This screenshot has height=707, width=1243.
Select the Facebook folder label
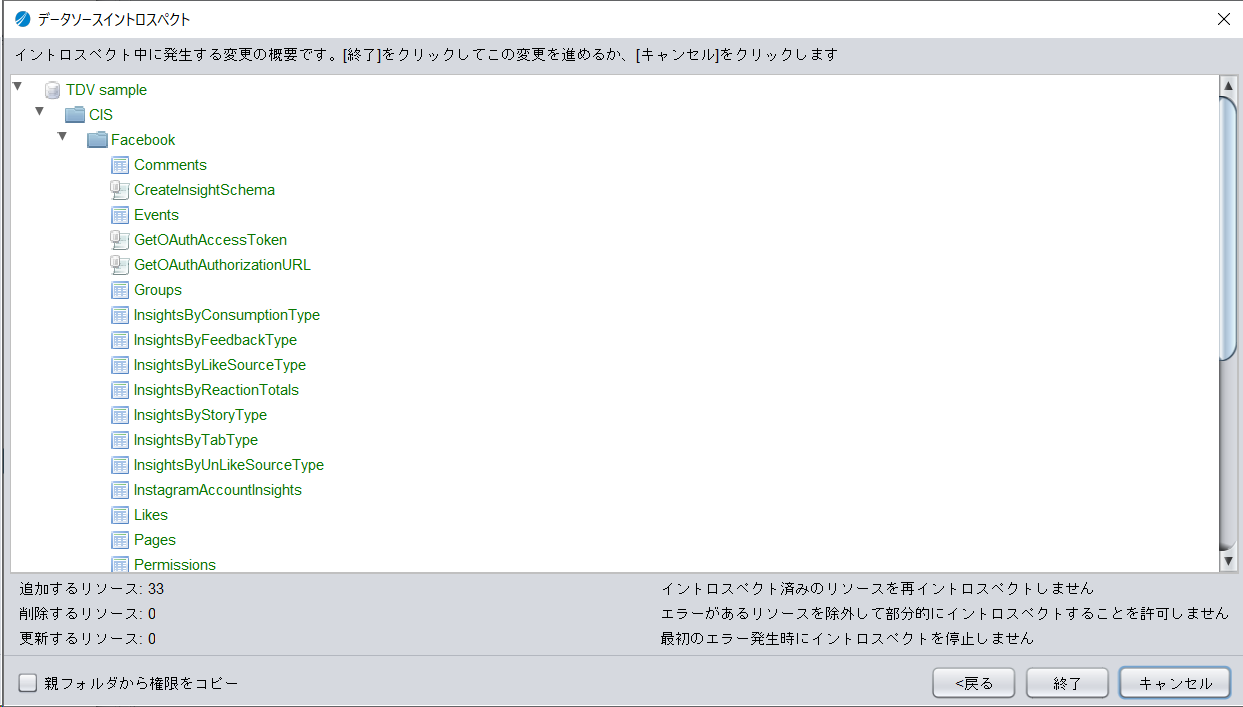pos(143,140)
